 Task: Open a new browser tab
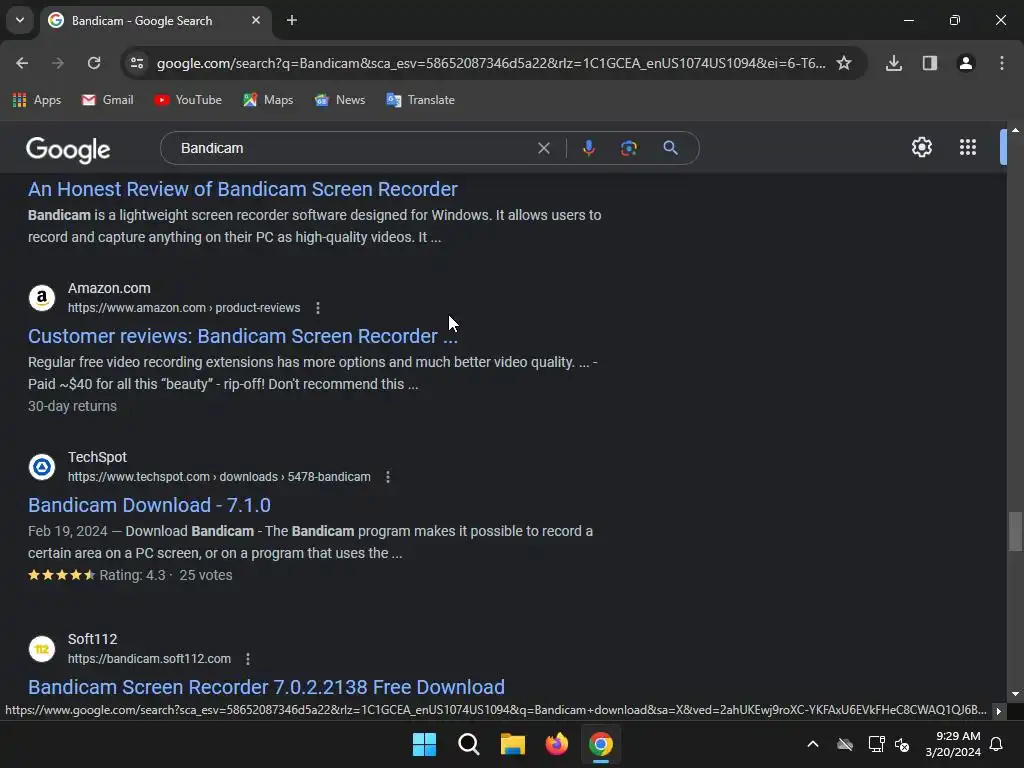coord(292,20)
